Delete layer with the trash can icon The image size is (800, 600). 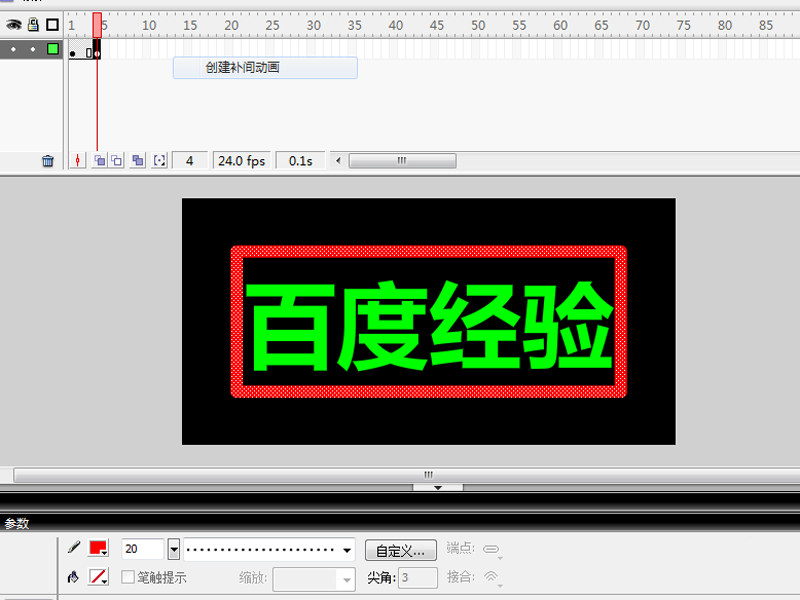click(48, 161)
